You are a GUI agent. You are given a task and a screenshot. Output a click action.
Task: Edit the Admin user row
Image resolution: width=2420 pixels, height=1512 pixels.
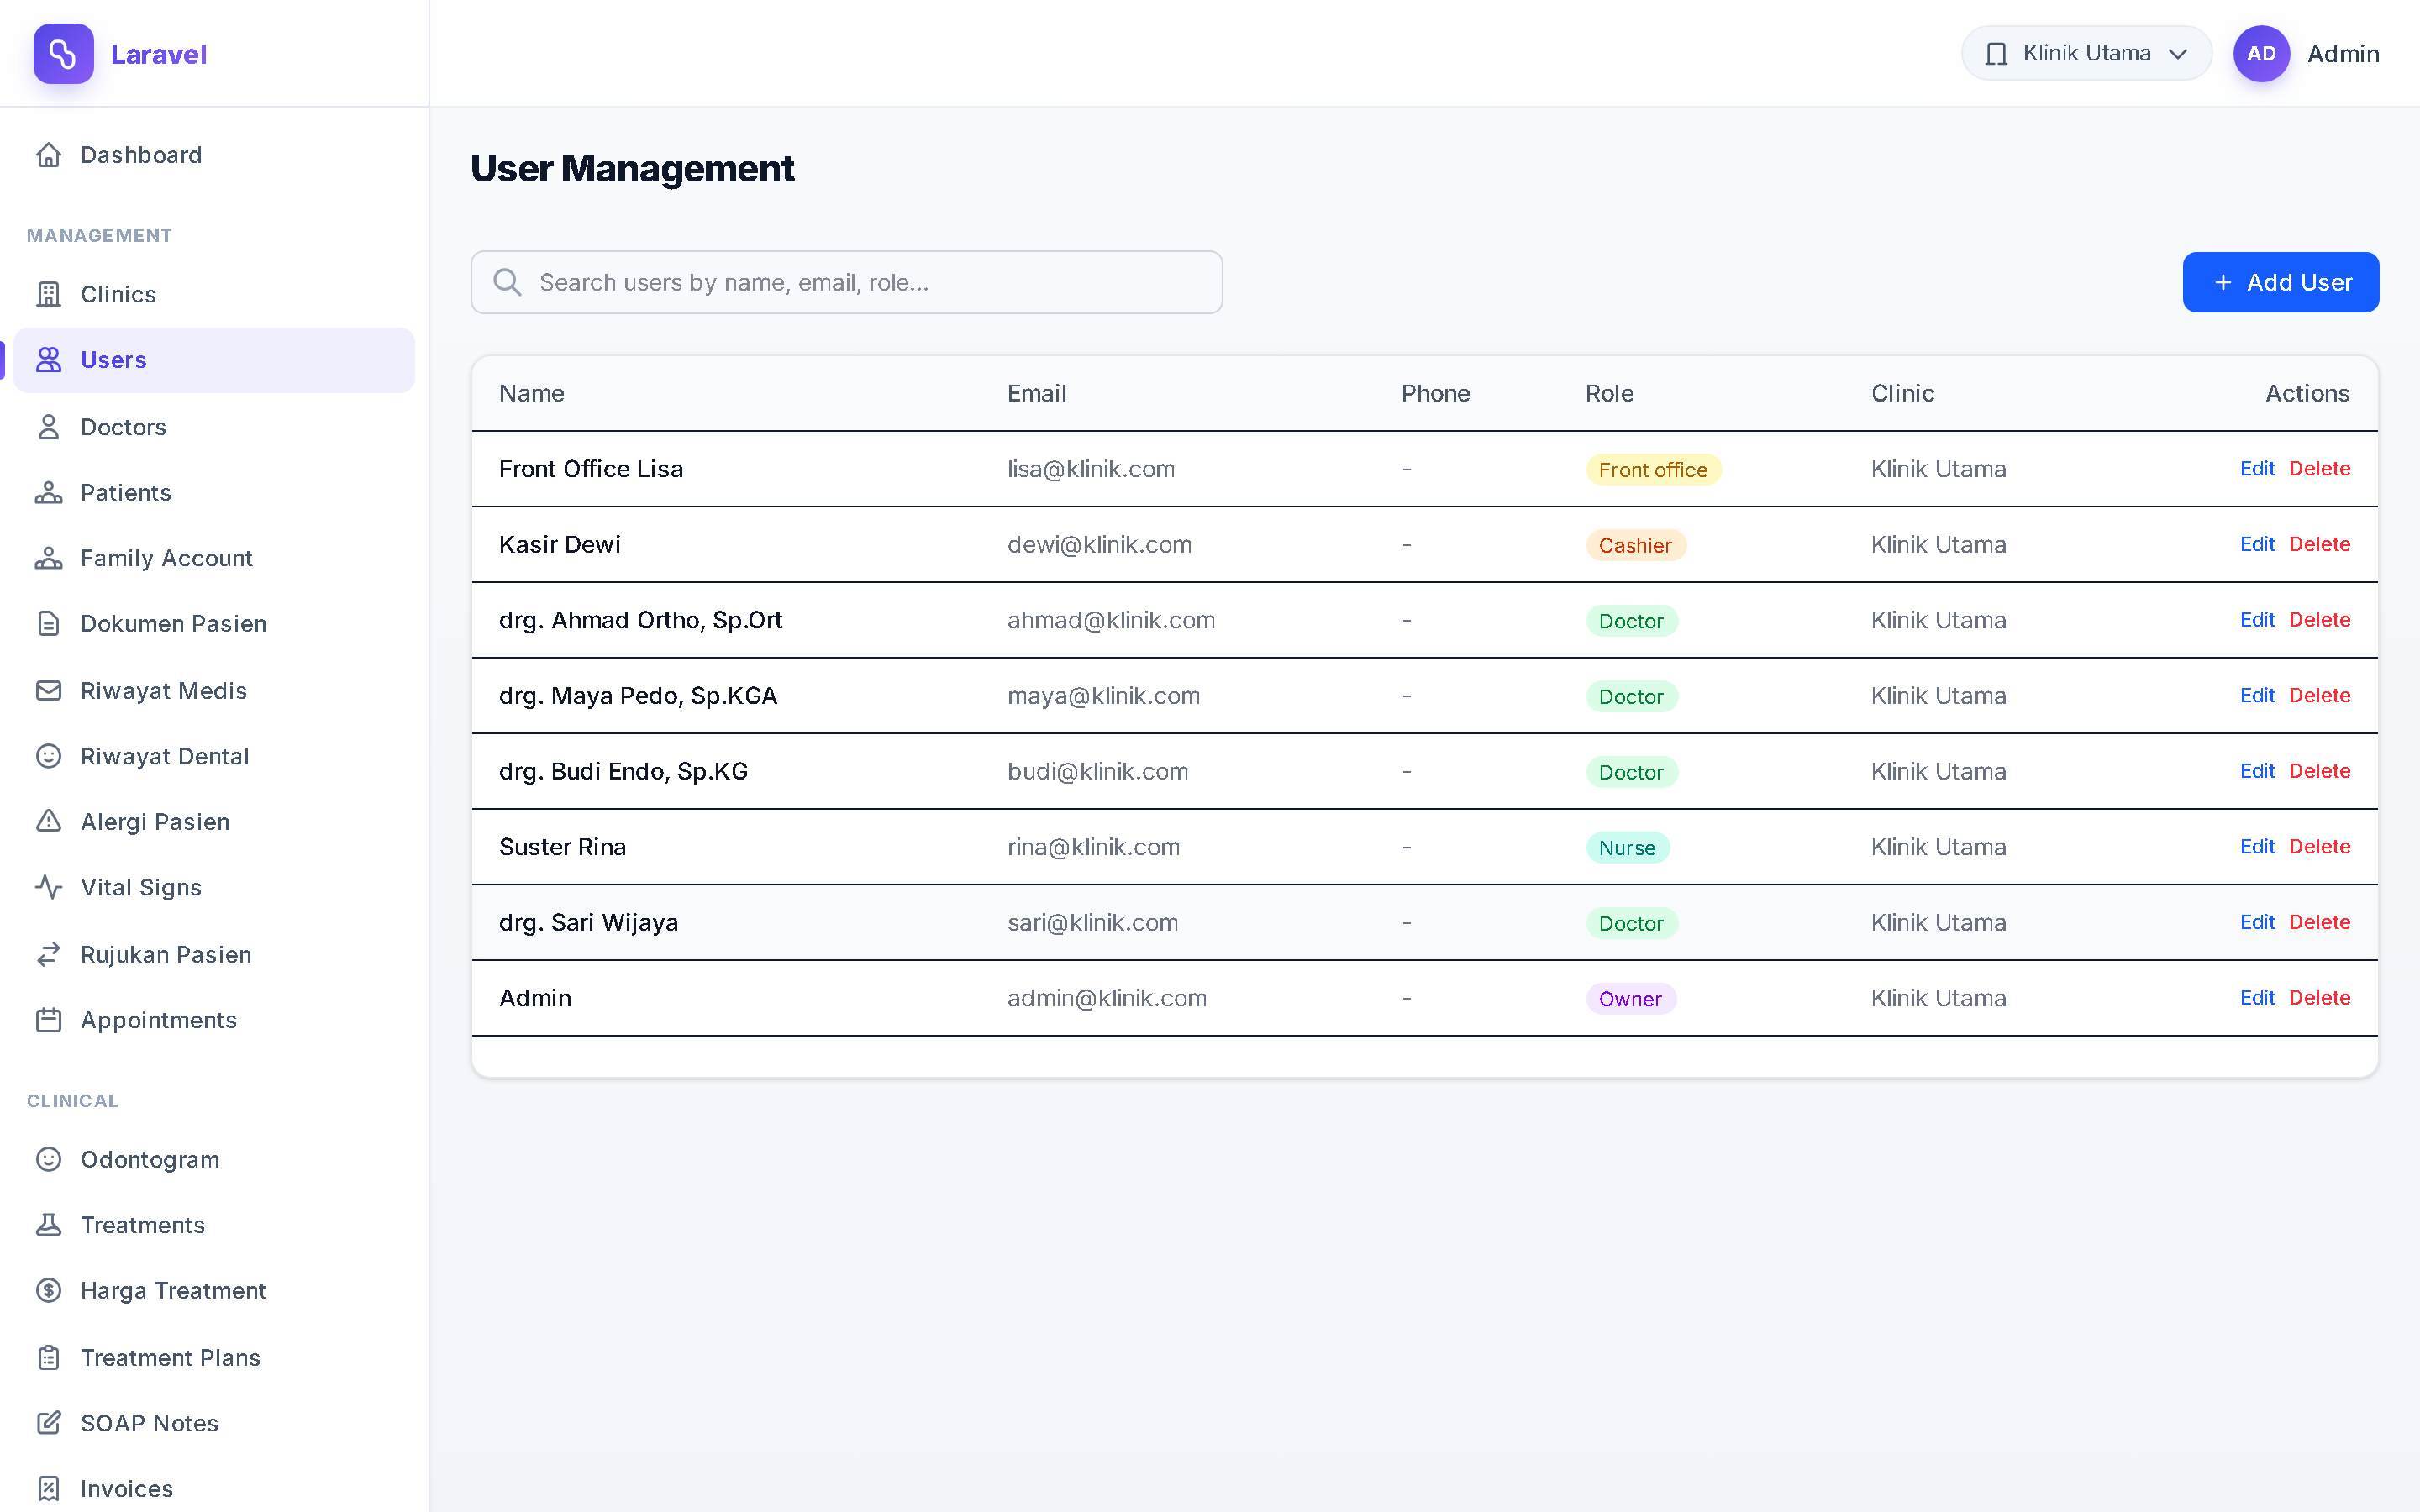tap(2257, 998)
